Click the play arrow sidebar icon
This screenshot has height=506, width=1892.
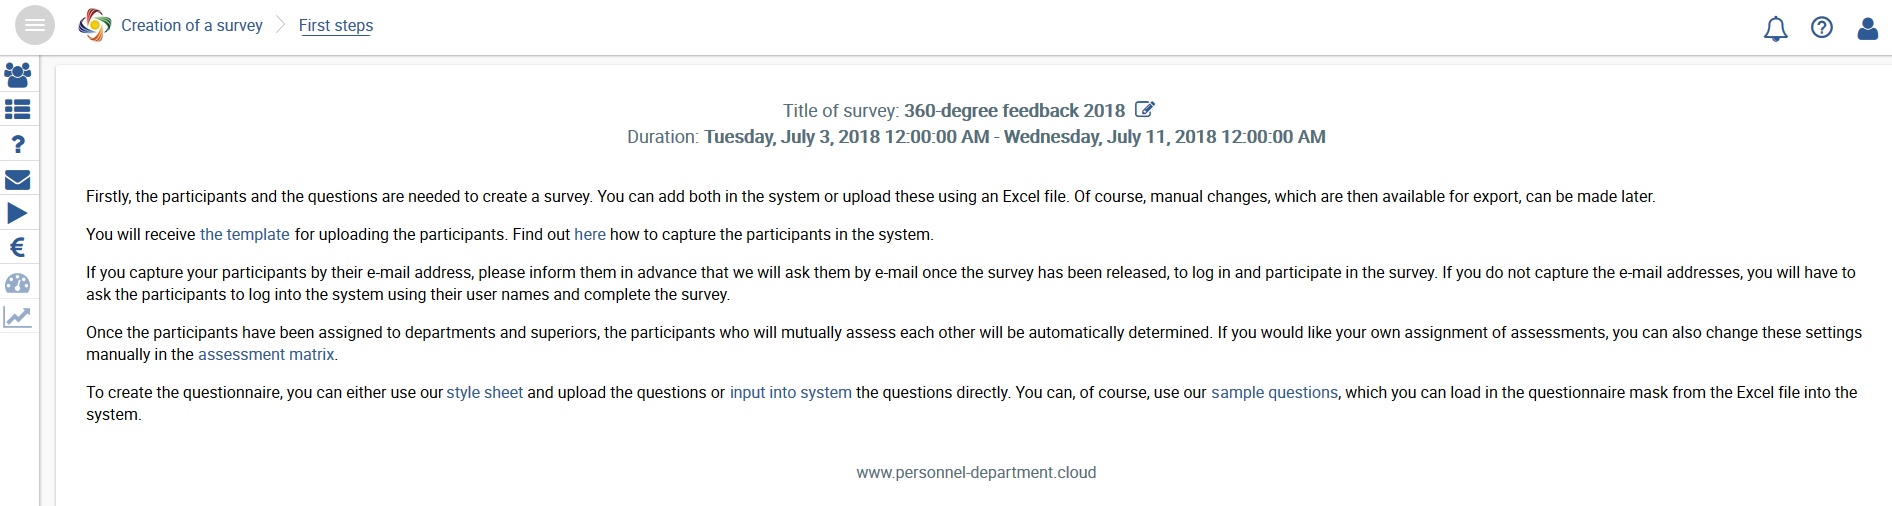coord(18,213)
